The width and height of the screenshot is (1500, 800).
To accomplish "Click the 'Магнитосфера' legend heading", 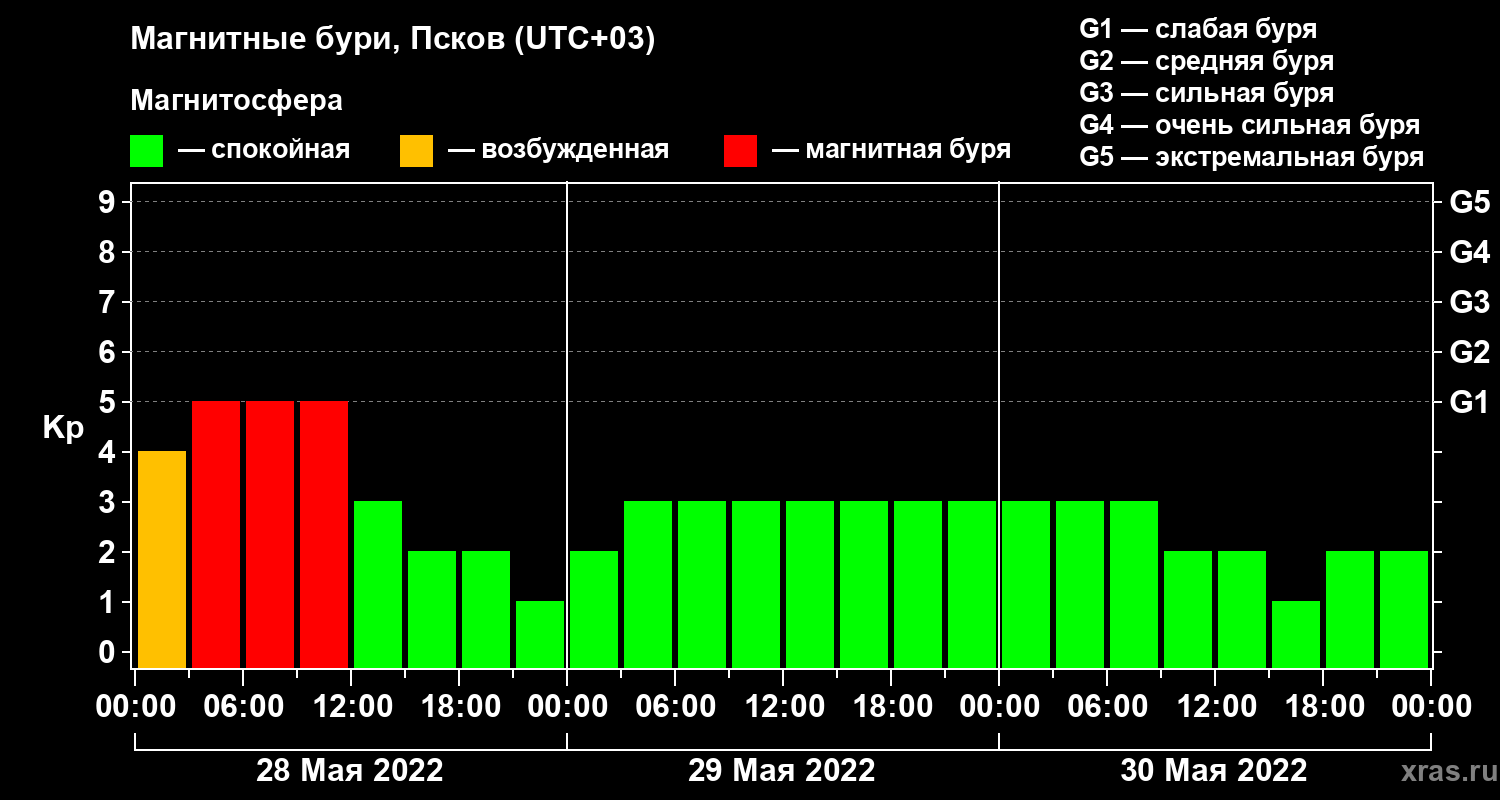I will [236, 100].
